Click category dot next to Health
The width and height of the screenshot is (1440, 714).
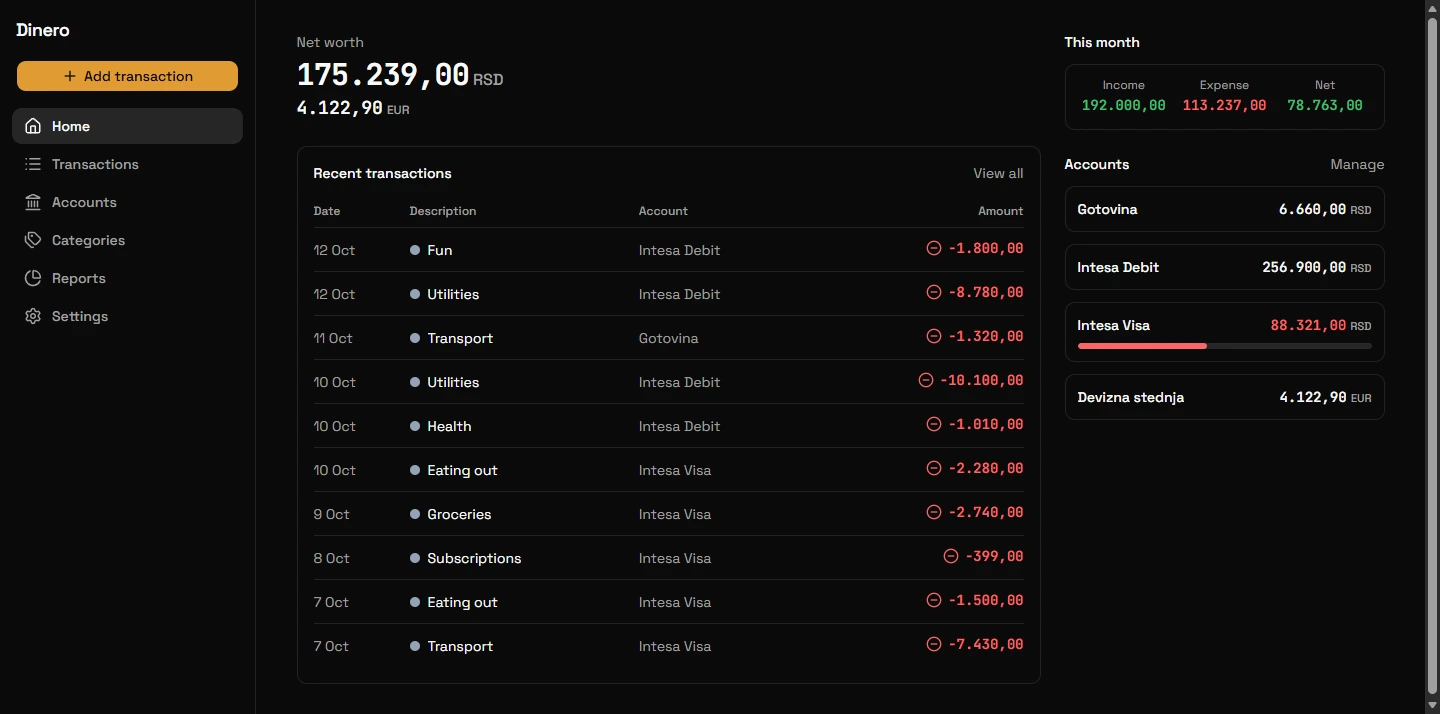[415, 426]
